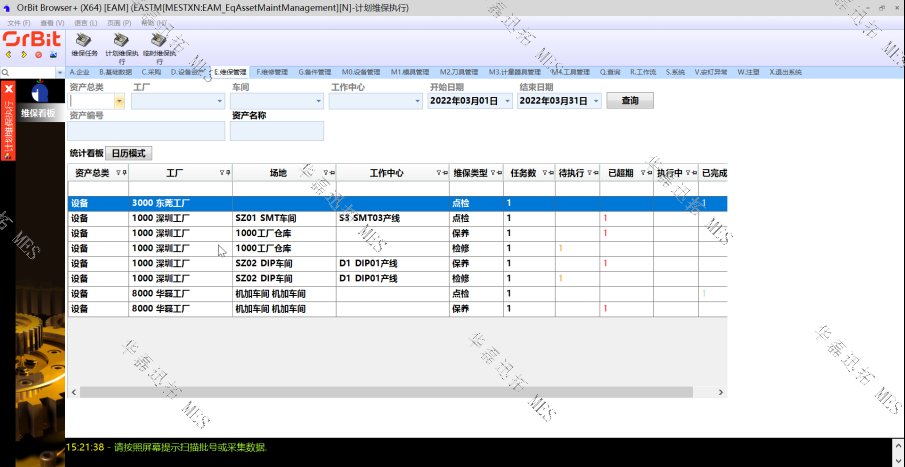Close the red 计划维保执行 side tab
This screenshot has height=467, width=905.
8,89
